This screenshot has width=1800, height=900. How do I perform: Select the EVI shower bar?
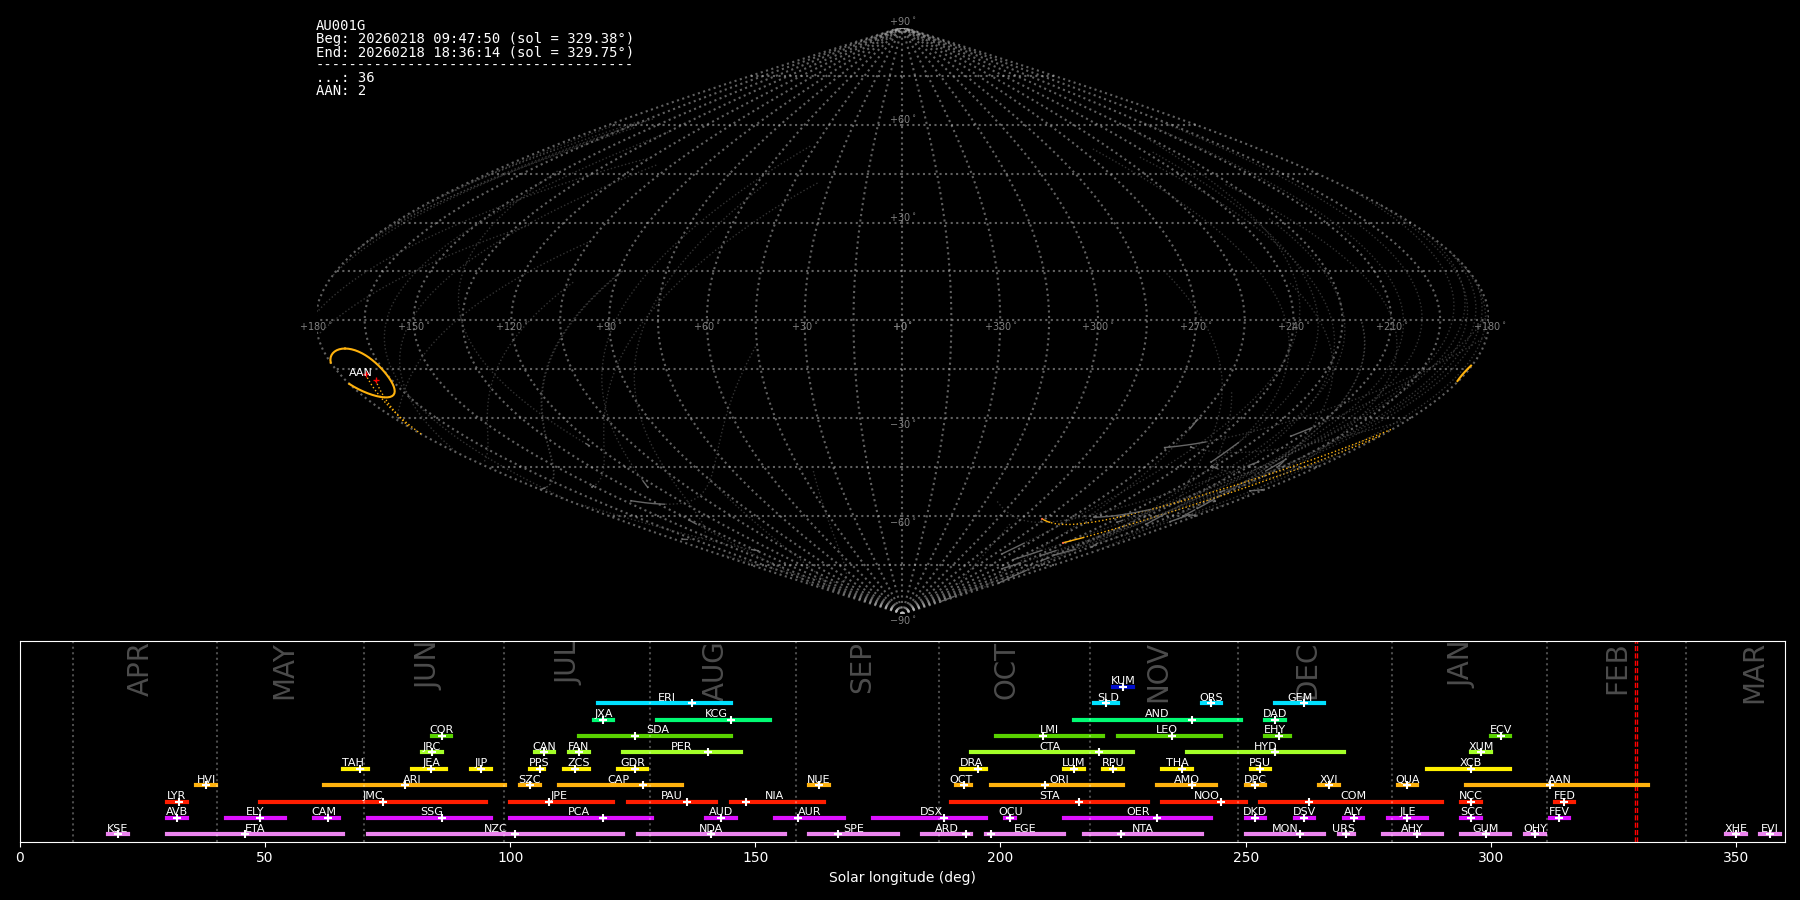(x=1770, y=834)
